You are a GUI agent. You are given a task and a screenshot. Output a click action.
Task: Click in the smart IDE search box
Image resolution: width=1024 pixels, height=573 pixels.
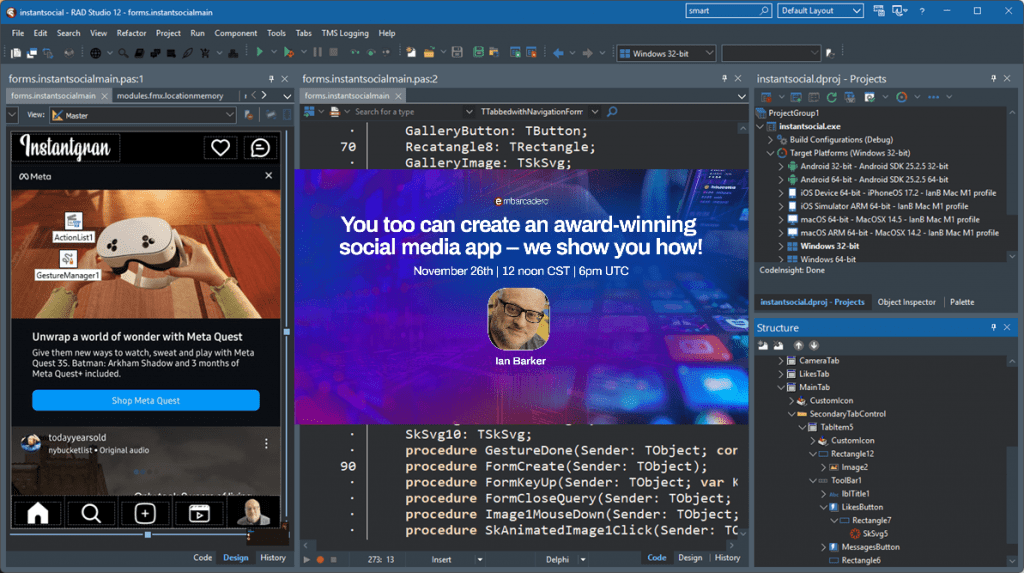click(x=722, y=10)
